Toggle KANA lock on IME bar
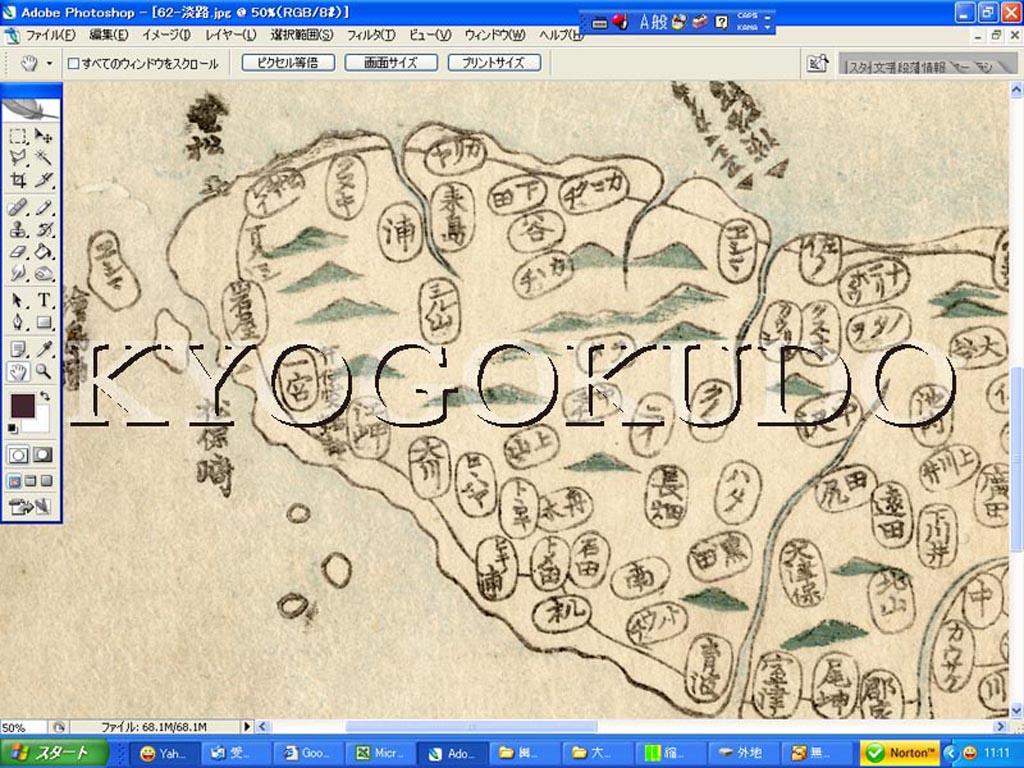The height and width of the screenshot is (768, 1024). 746,27
